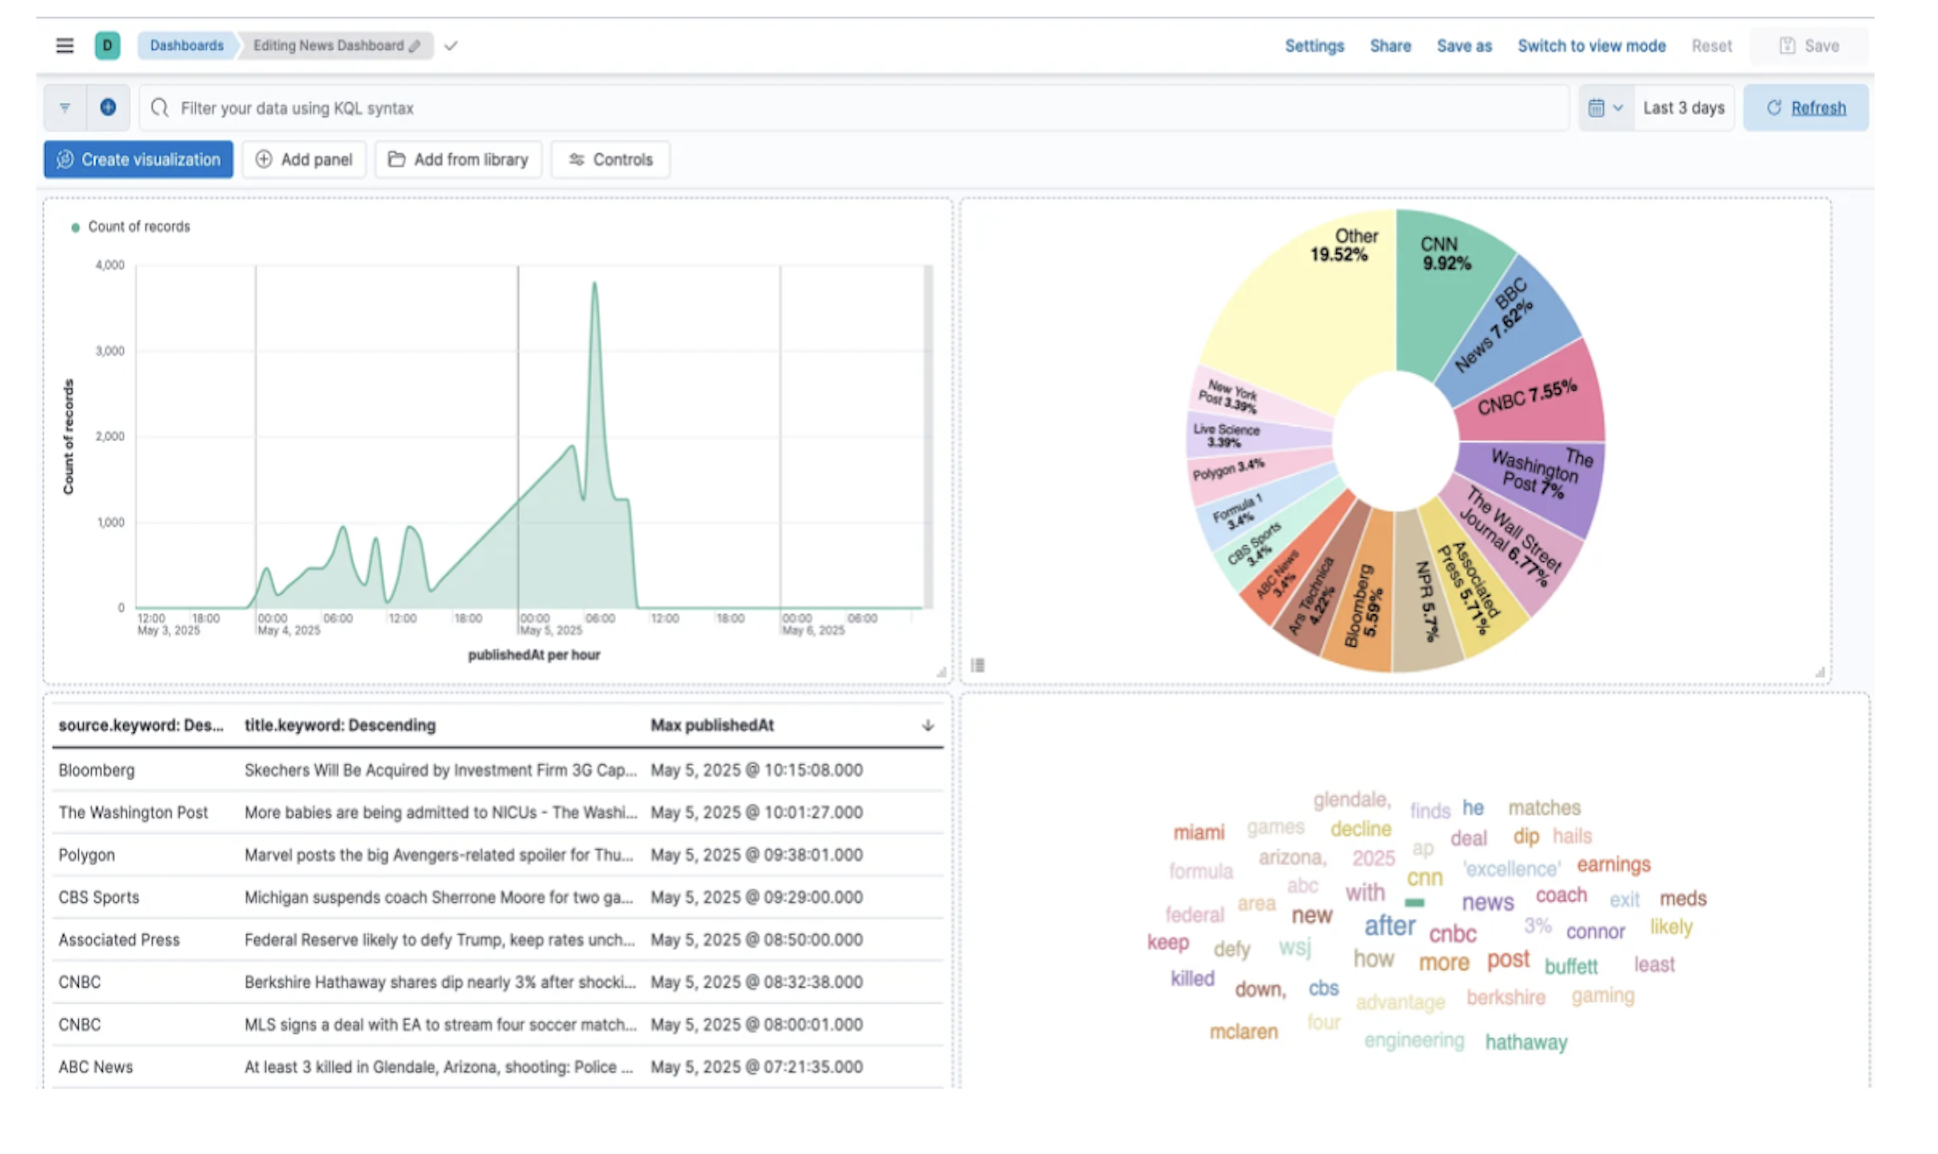
Task: Click the KQL query search field
Action: [x=853, y=108]
